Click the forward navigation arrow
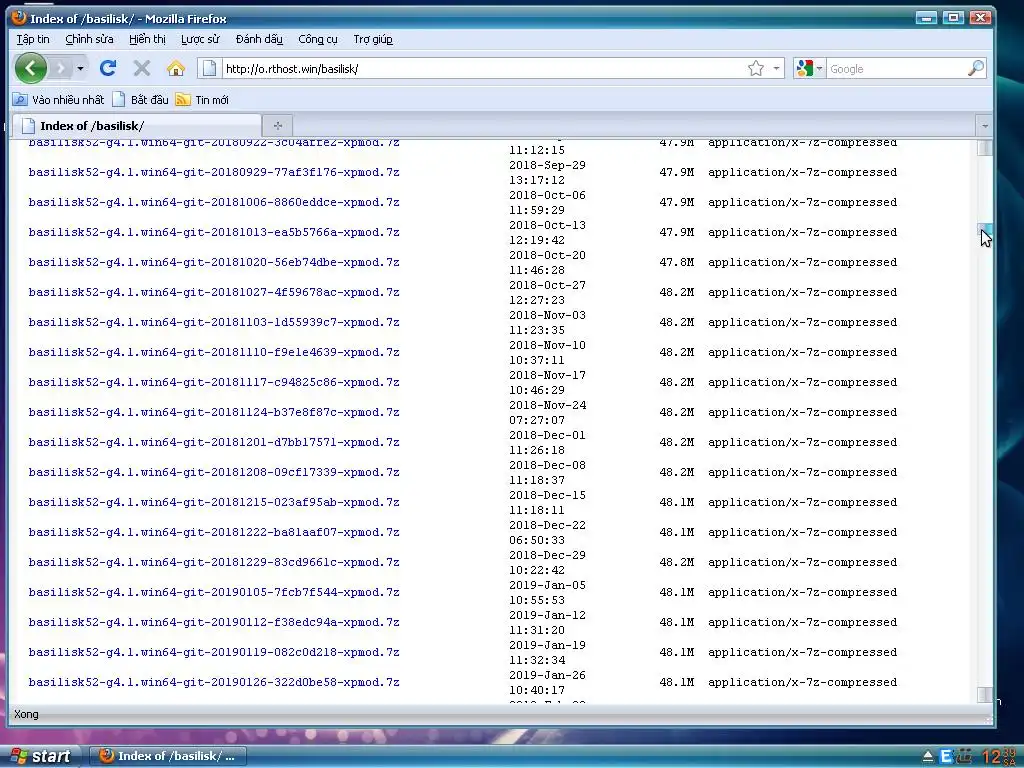Viewport: 1024px width, 768px height. [60, 68]
